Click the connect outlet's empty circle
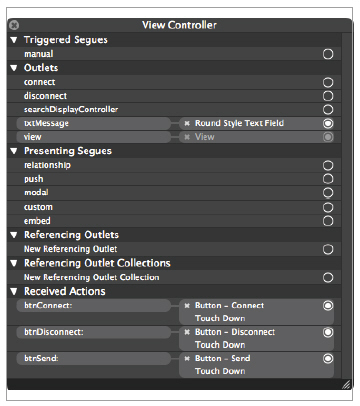The width and height of the screenshot is (360, 406). point(328,82)
